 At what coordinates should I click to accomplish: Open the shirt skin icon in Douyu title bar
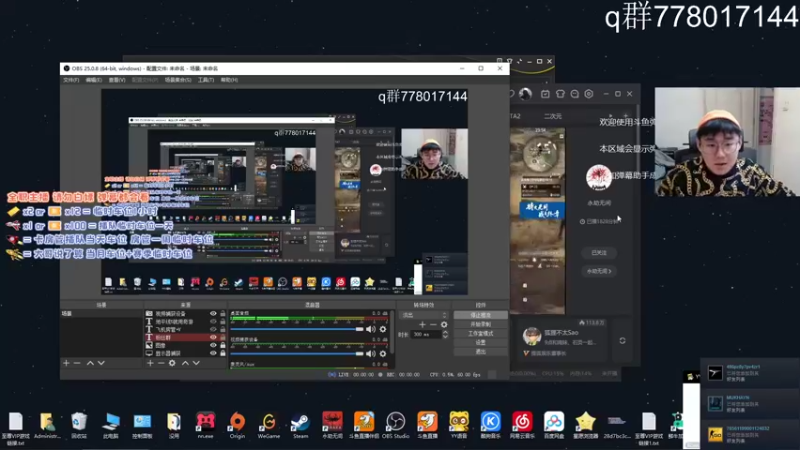(560, 94)
